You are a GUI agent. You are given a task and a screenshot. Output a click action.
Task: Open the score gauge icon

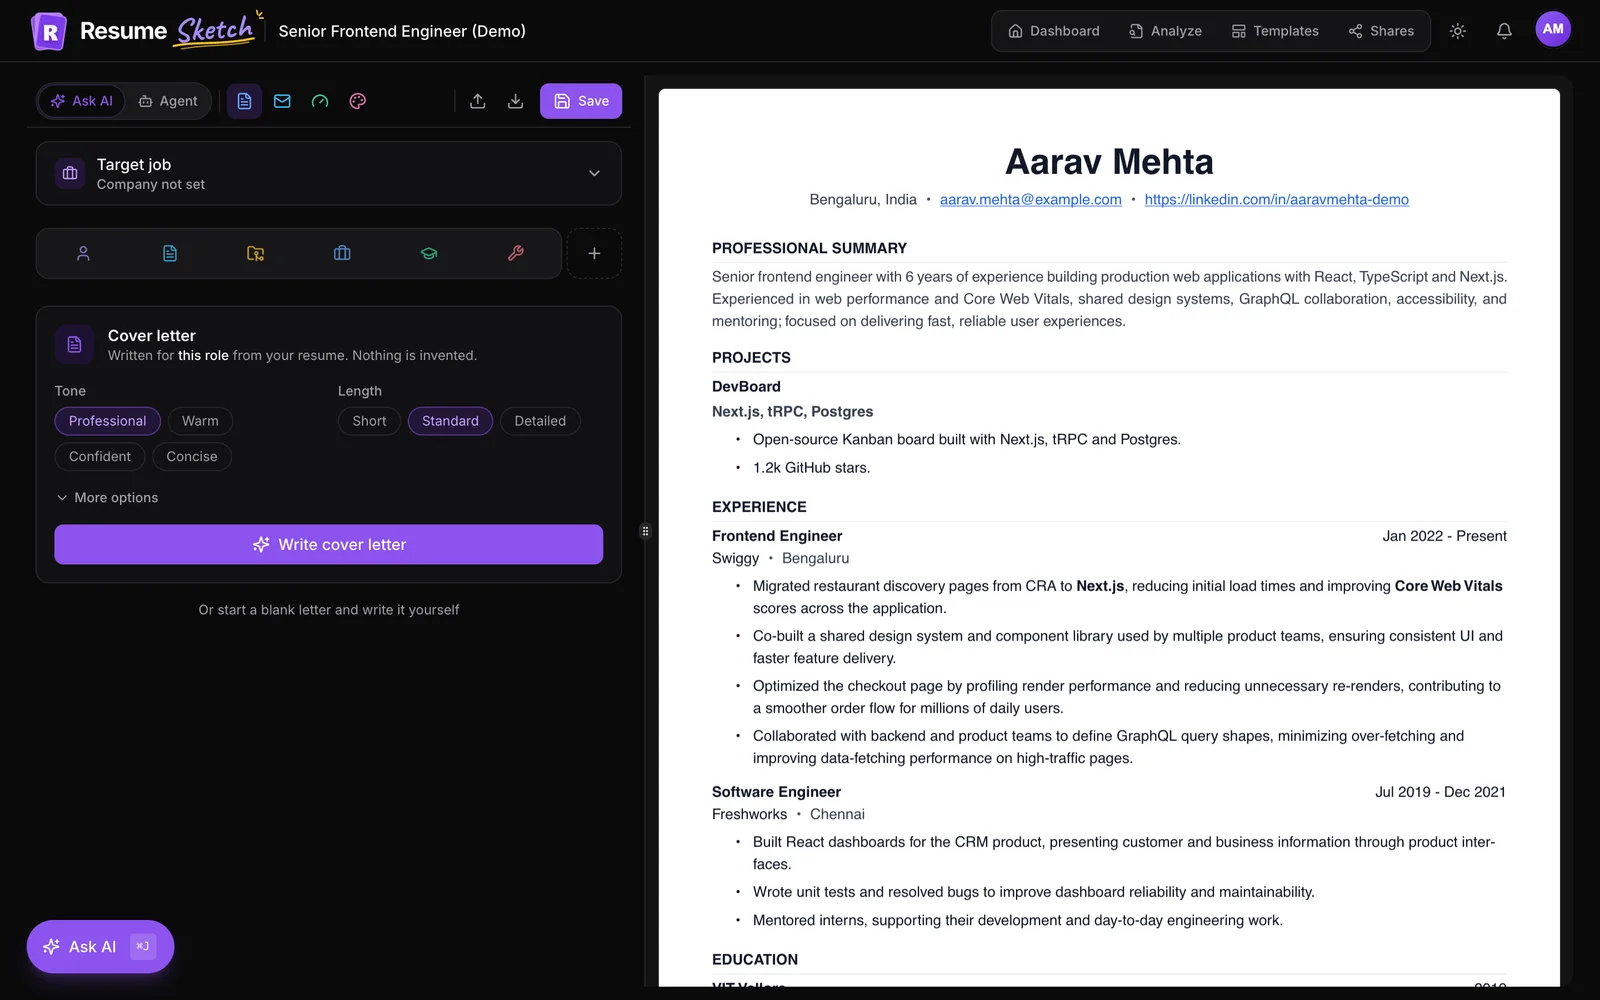click(x=320, y=101)
